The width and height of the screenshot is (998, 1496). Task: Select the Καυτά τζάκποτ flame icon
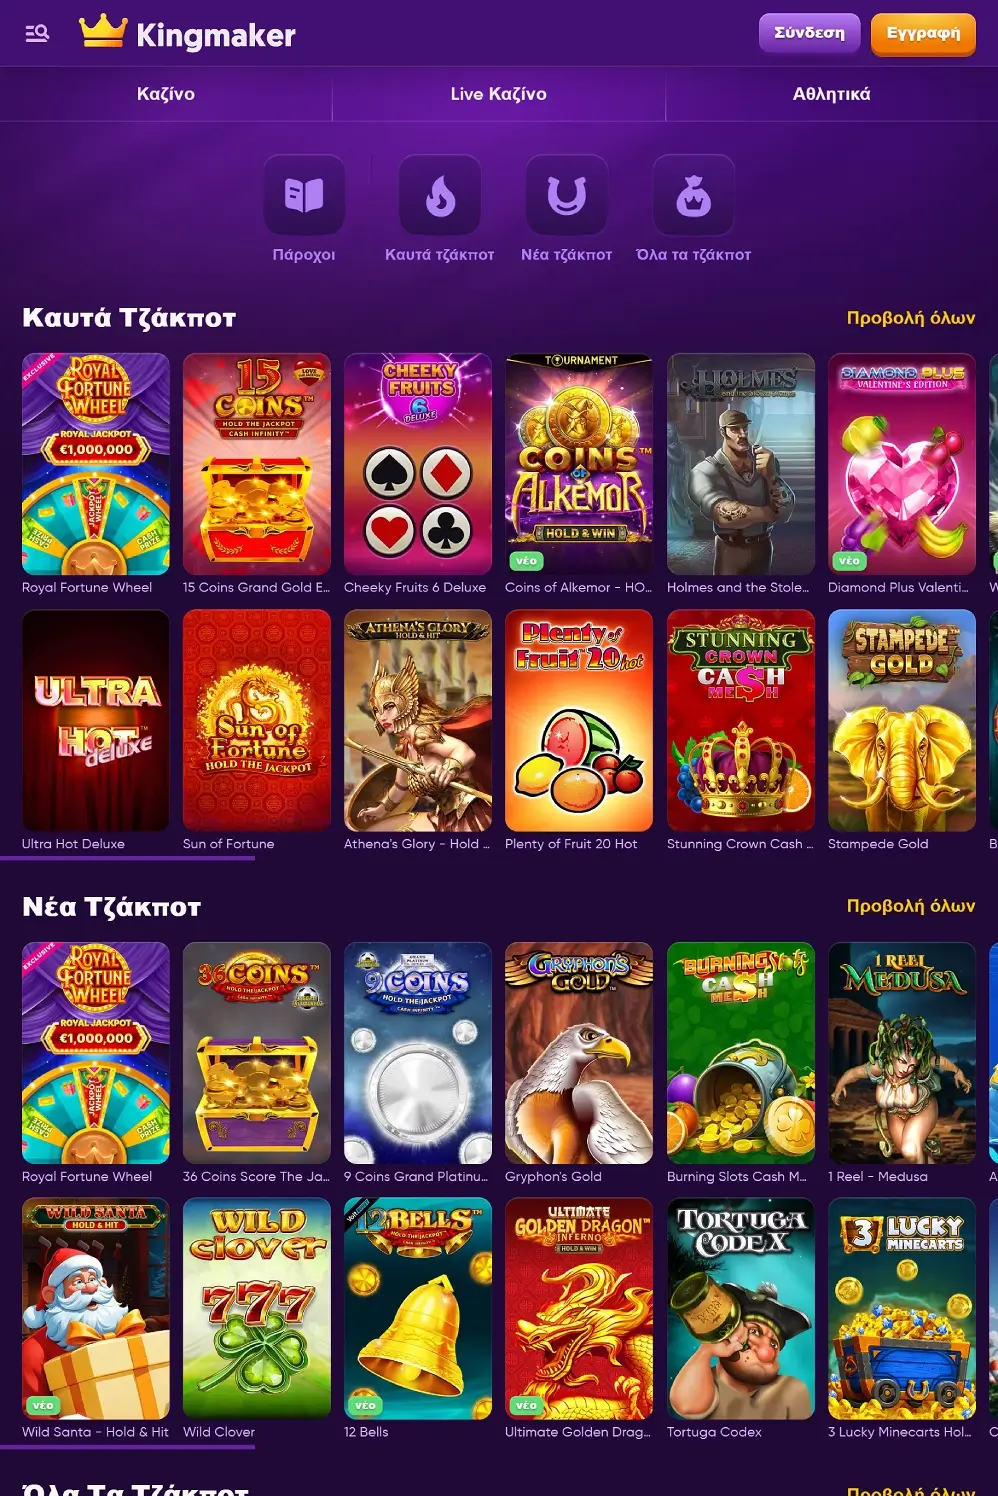point(440,195)
